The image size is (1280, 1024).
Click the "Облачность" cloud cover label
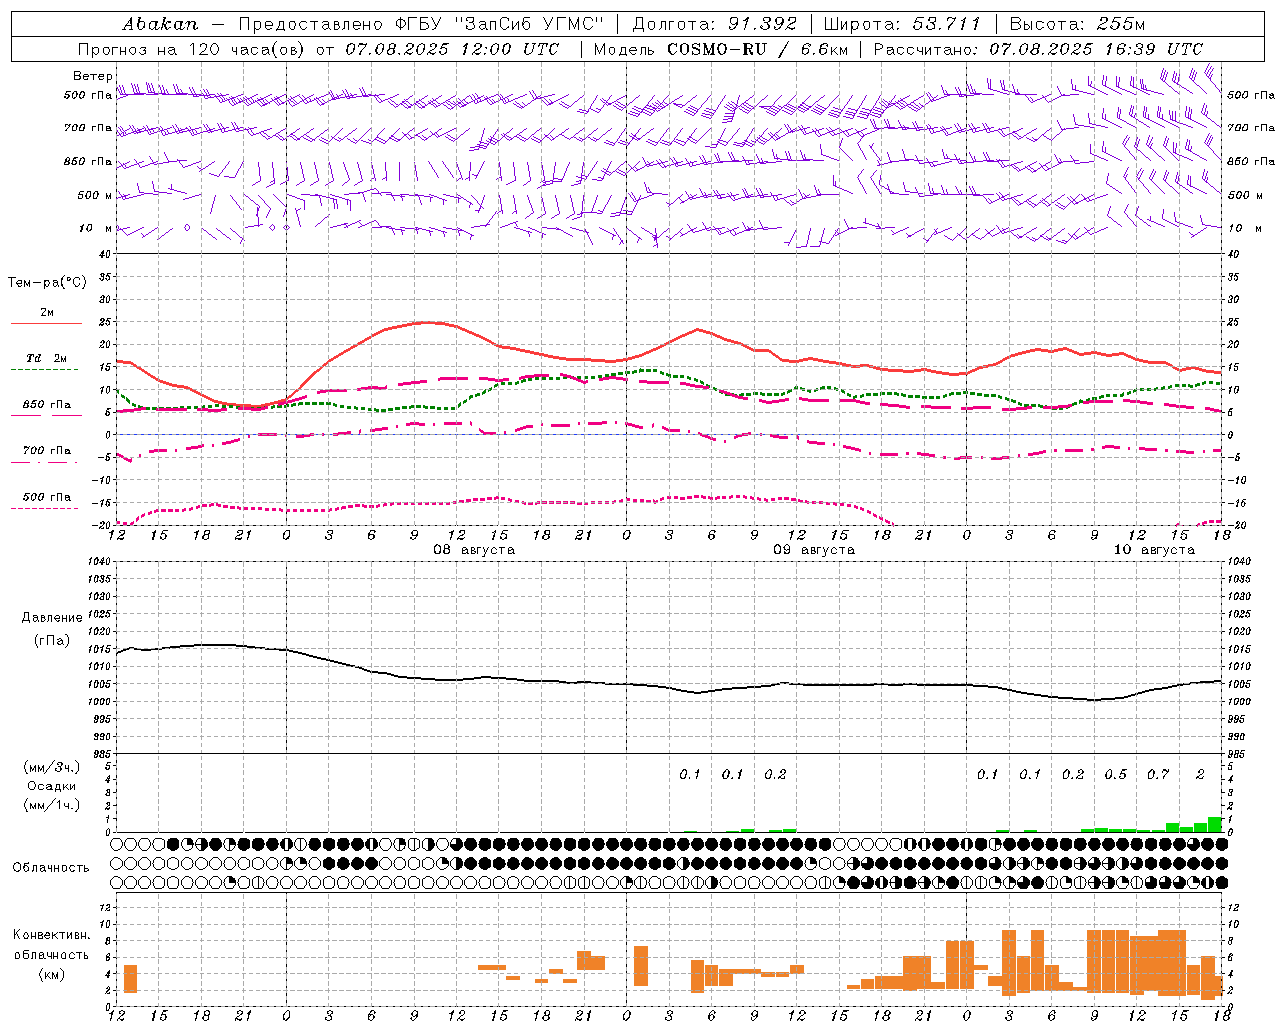tap(51, 867)
